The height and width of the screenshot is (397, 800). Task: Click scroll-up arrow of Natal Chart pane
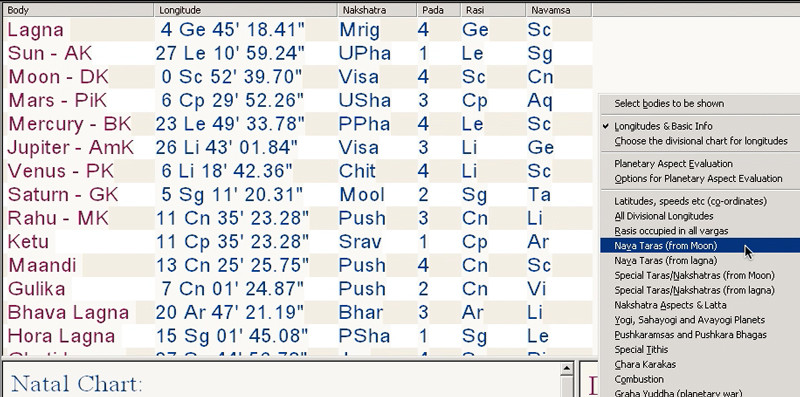pos(566,368)
